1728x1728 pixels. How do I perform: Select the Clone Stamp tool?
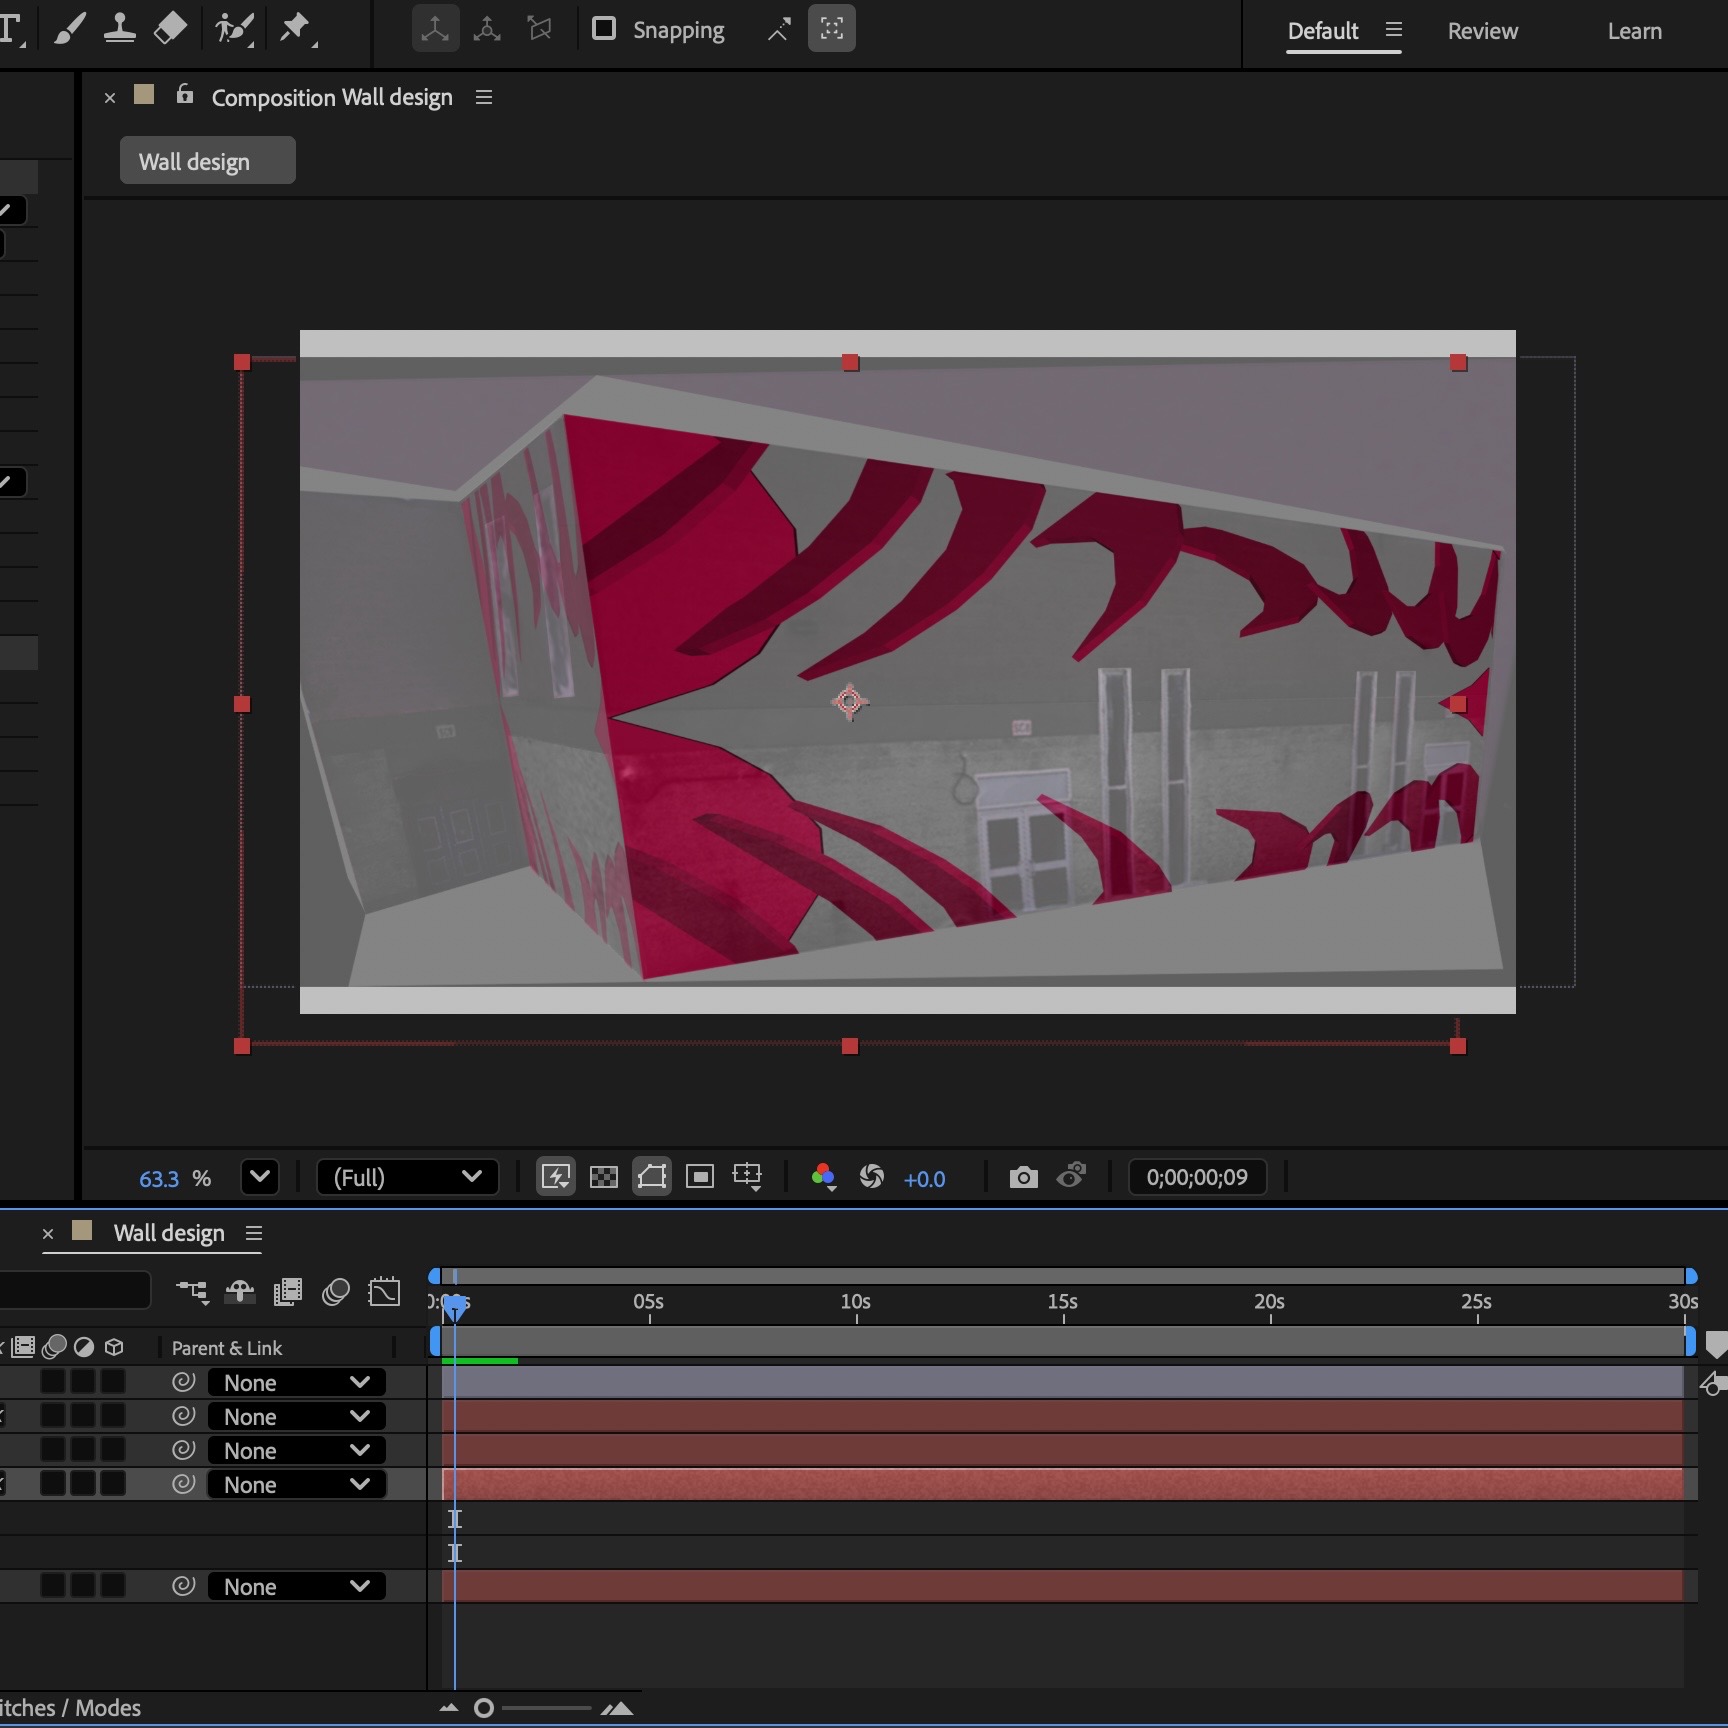(x=120, y=28)
